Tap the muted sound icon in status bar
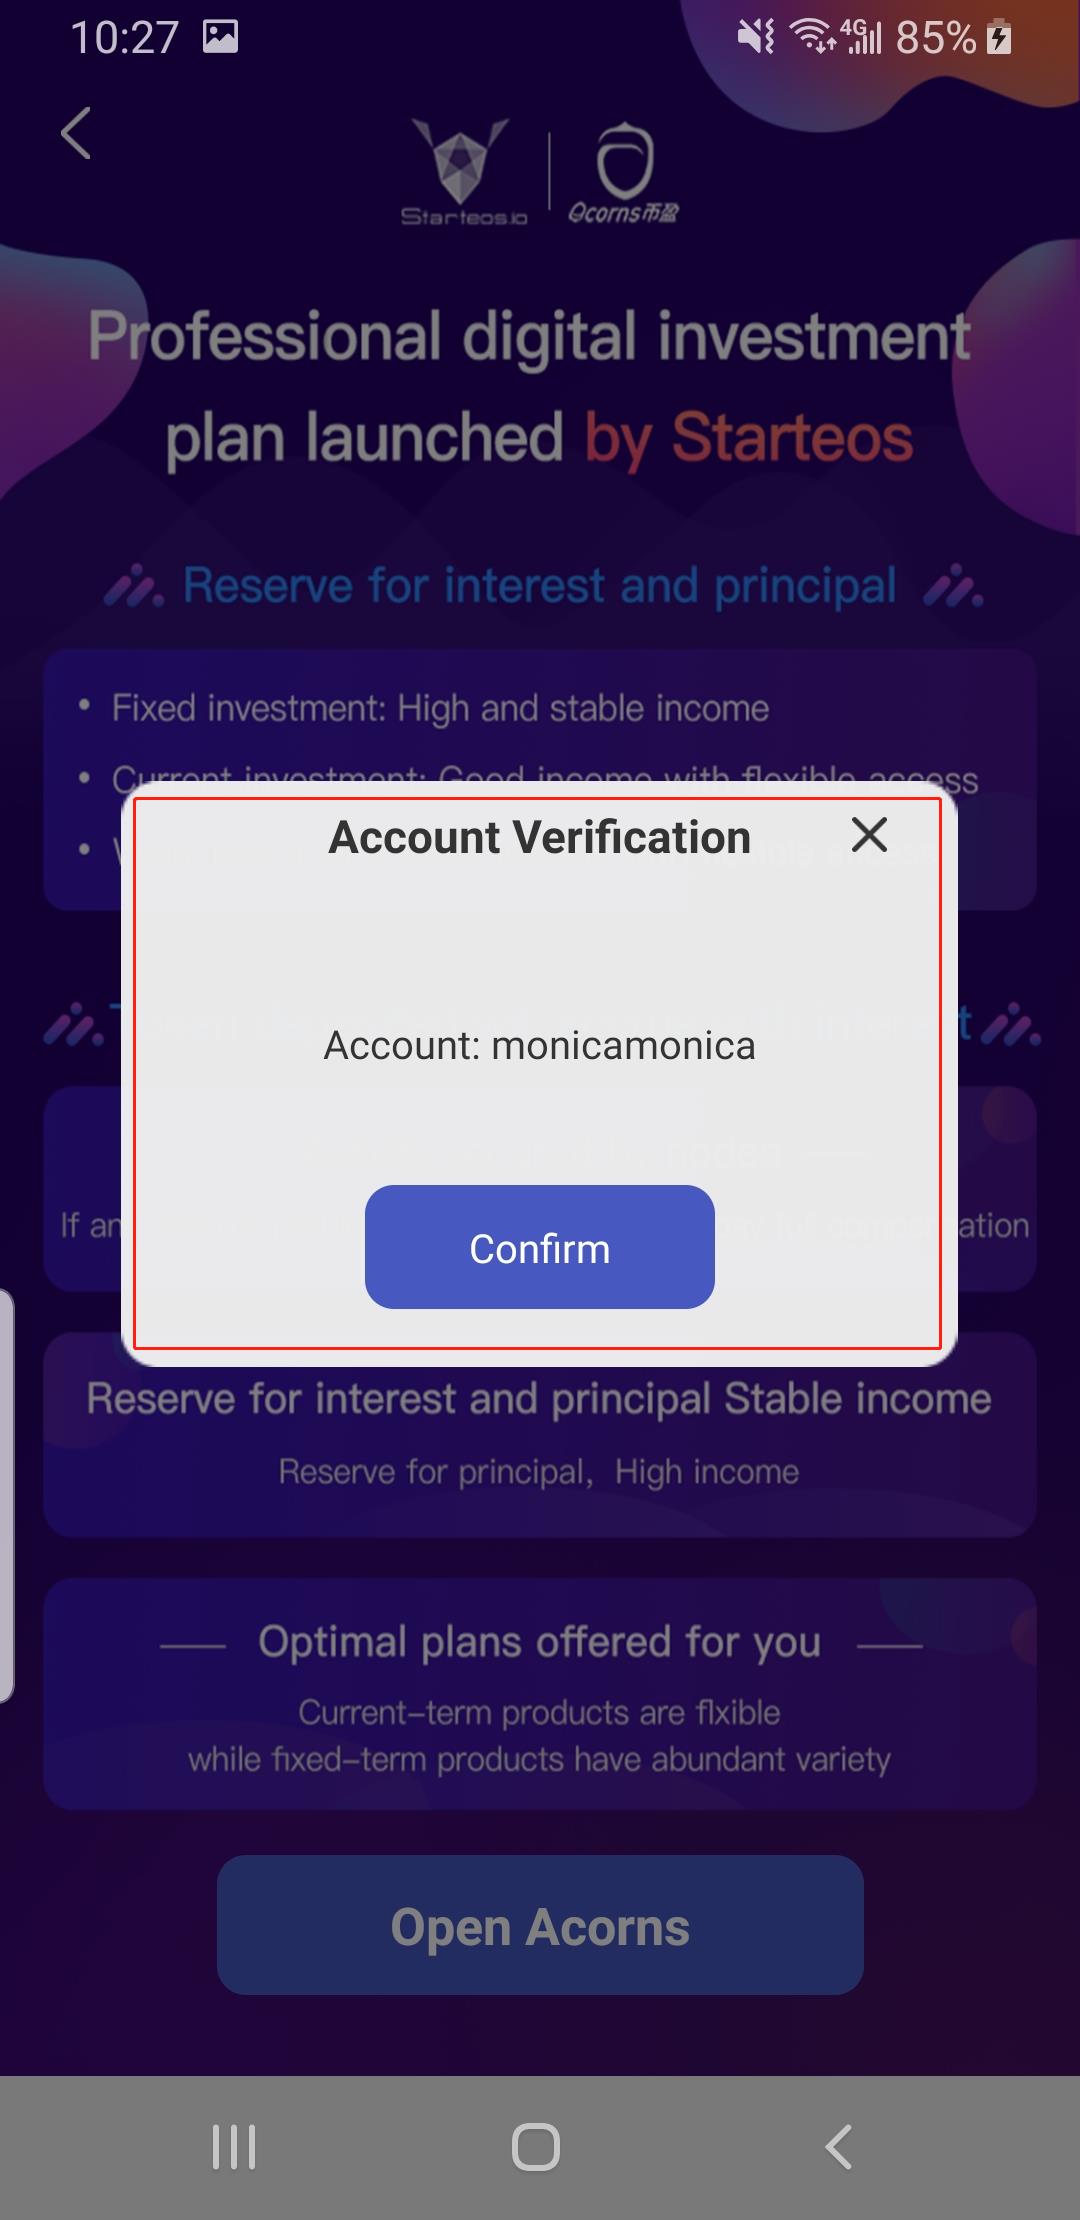 756,37
